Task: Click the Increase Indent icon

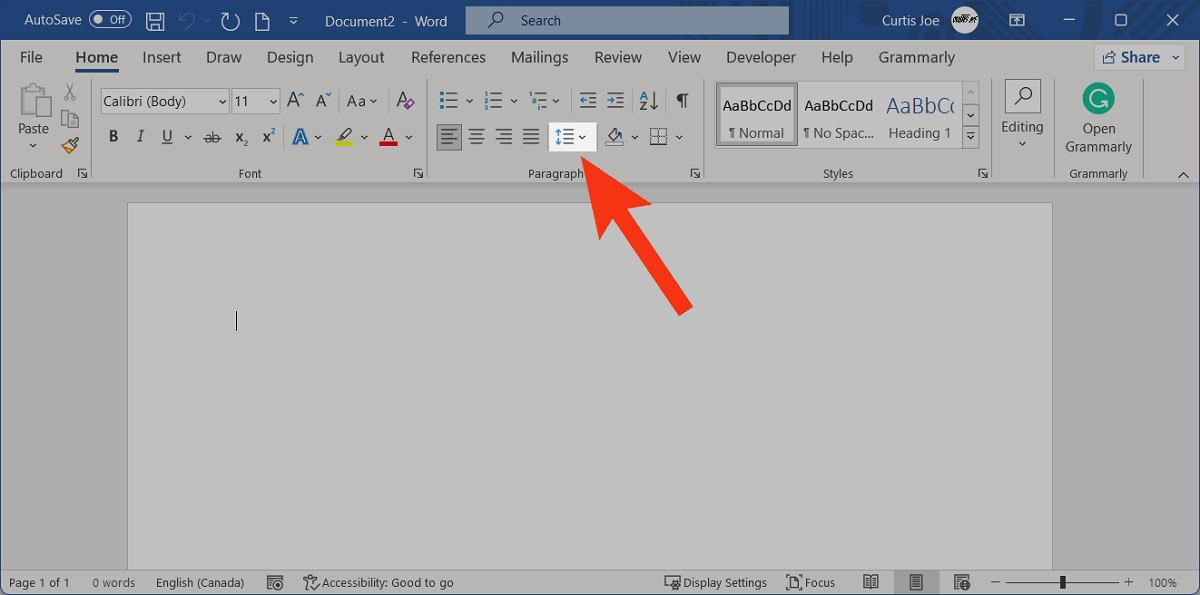Action: tap(615, 101)
